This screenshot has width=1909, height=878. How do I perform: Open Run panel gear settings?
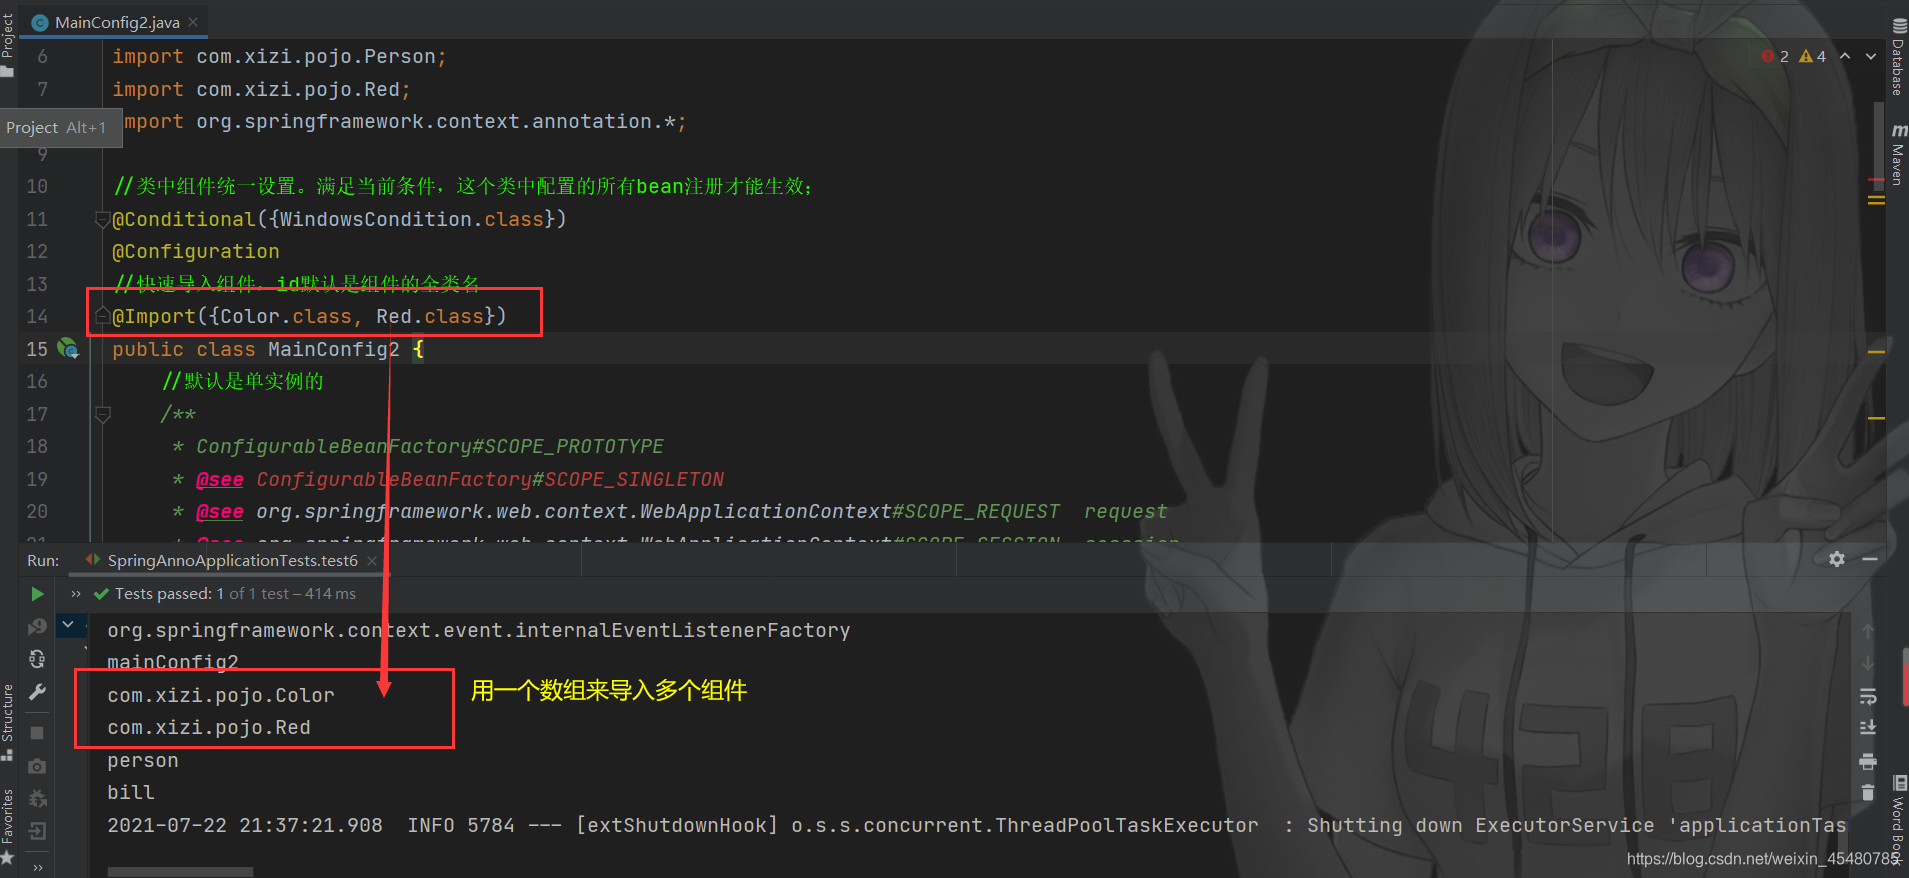point(1837,559)
